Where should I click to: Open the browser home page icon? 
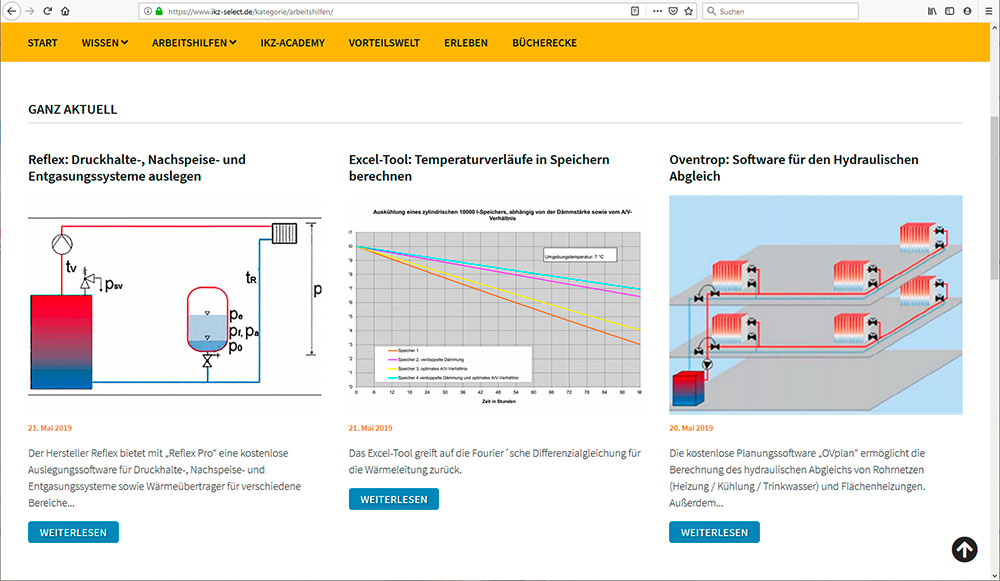click(x=65, y=11)
